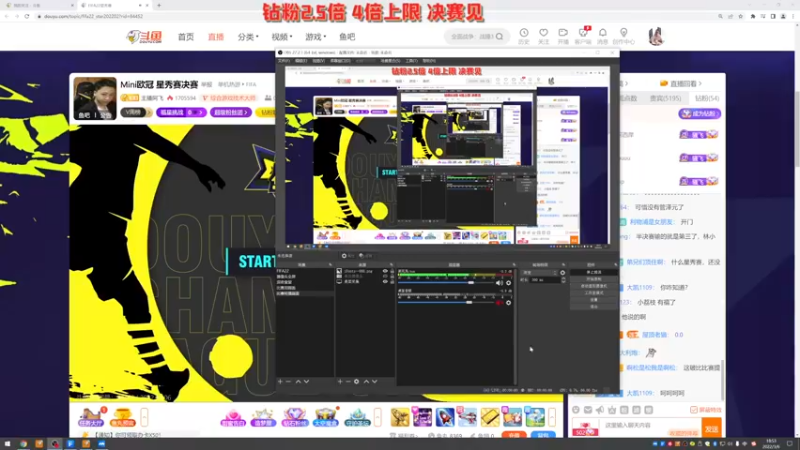The image size is (800, 450).
Task: Open the transition type dropdown in OBS
Action: [540, 272]
